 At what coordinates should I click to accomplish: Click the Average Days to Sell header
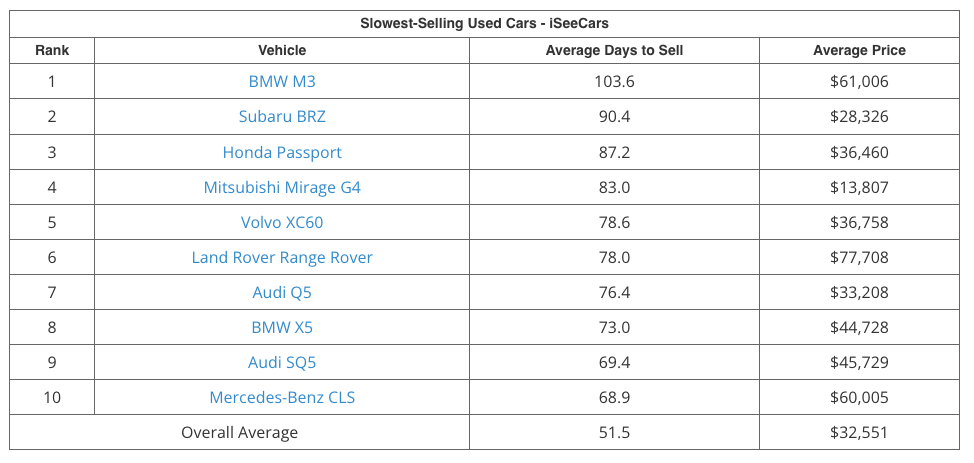tap(614, 50)
